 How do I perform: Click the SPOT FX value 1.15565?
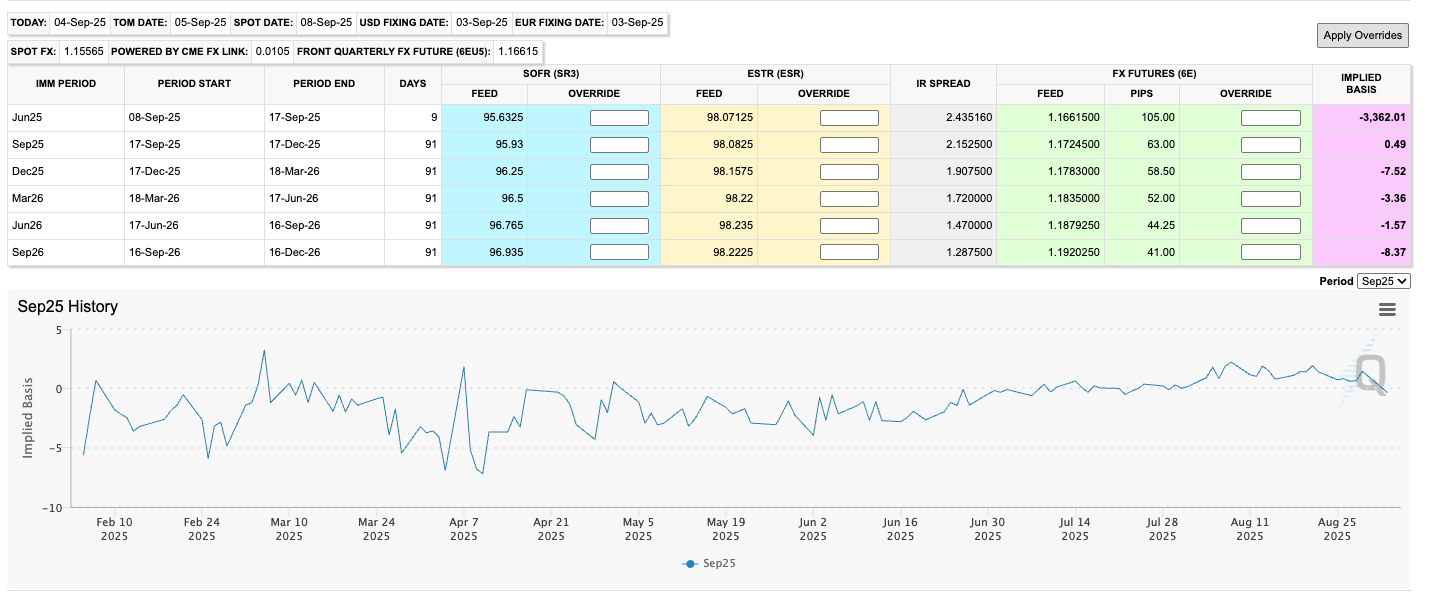[82, 50]
